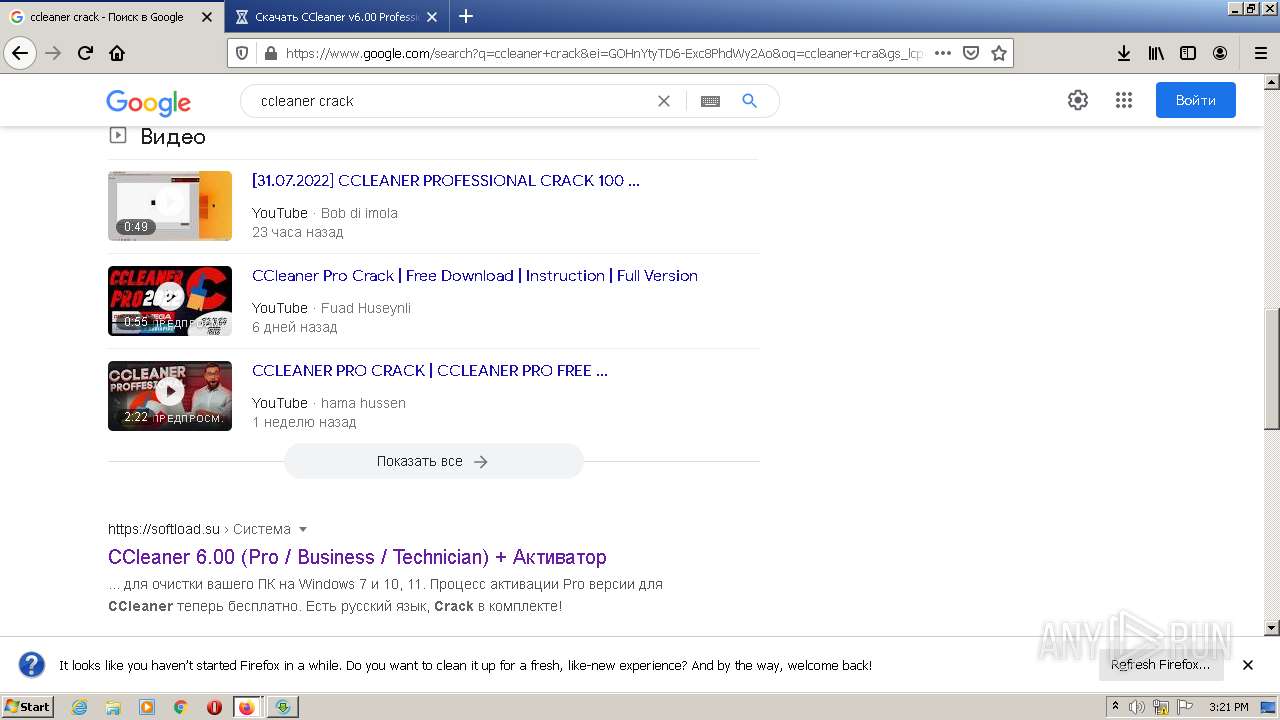Image resolution: width=1280 pixels, height=720 pixels.
Task: Open a new browser tab
Action: [466, 16]
